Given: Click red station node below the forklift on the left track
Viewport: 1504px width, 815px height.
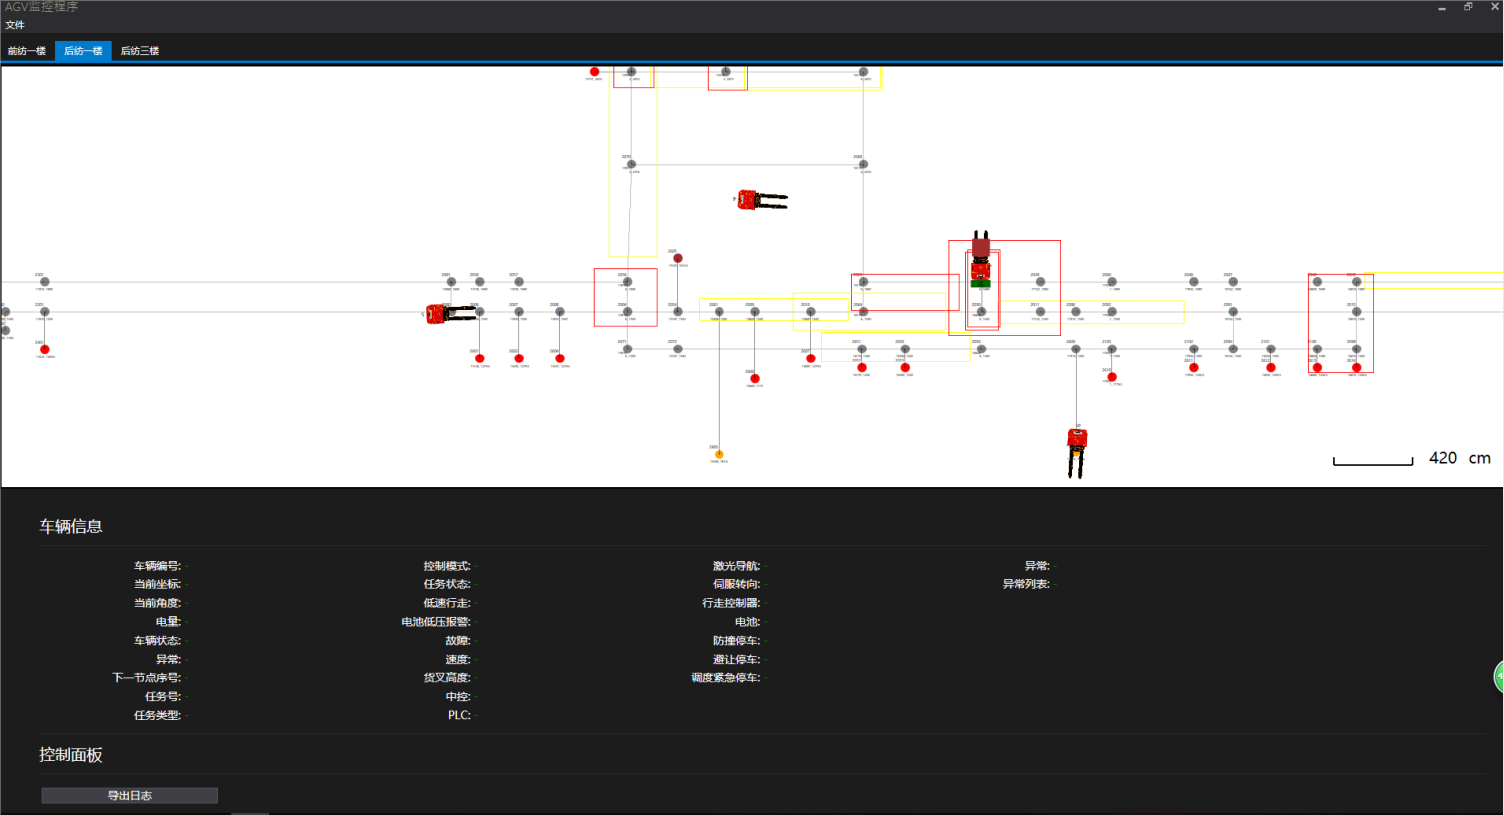Looking at the screenshot, I should [x=480, y=358].
